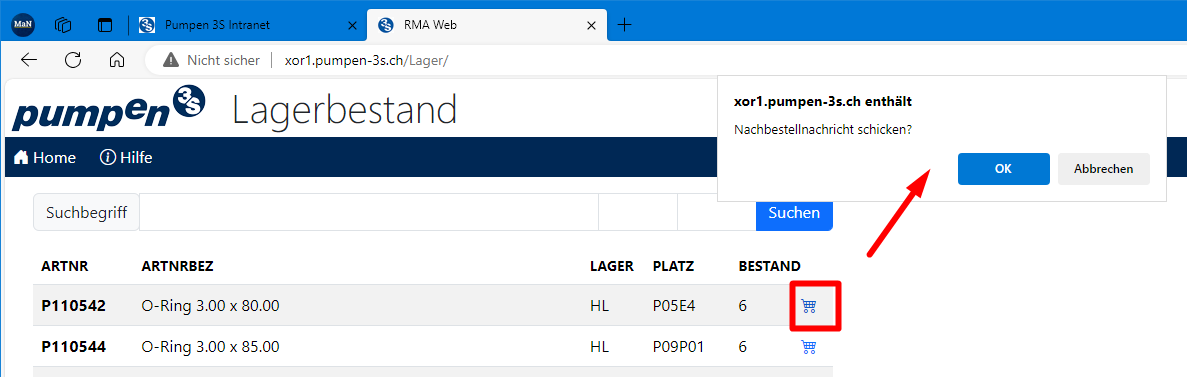The width and height of the screenshot is (1187, 377).
Task: Click the cart icon for O-Ring 3.00 x 85.00
Action: [x=808, y=347]
